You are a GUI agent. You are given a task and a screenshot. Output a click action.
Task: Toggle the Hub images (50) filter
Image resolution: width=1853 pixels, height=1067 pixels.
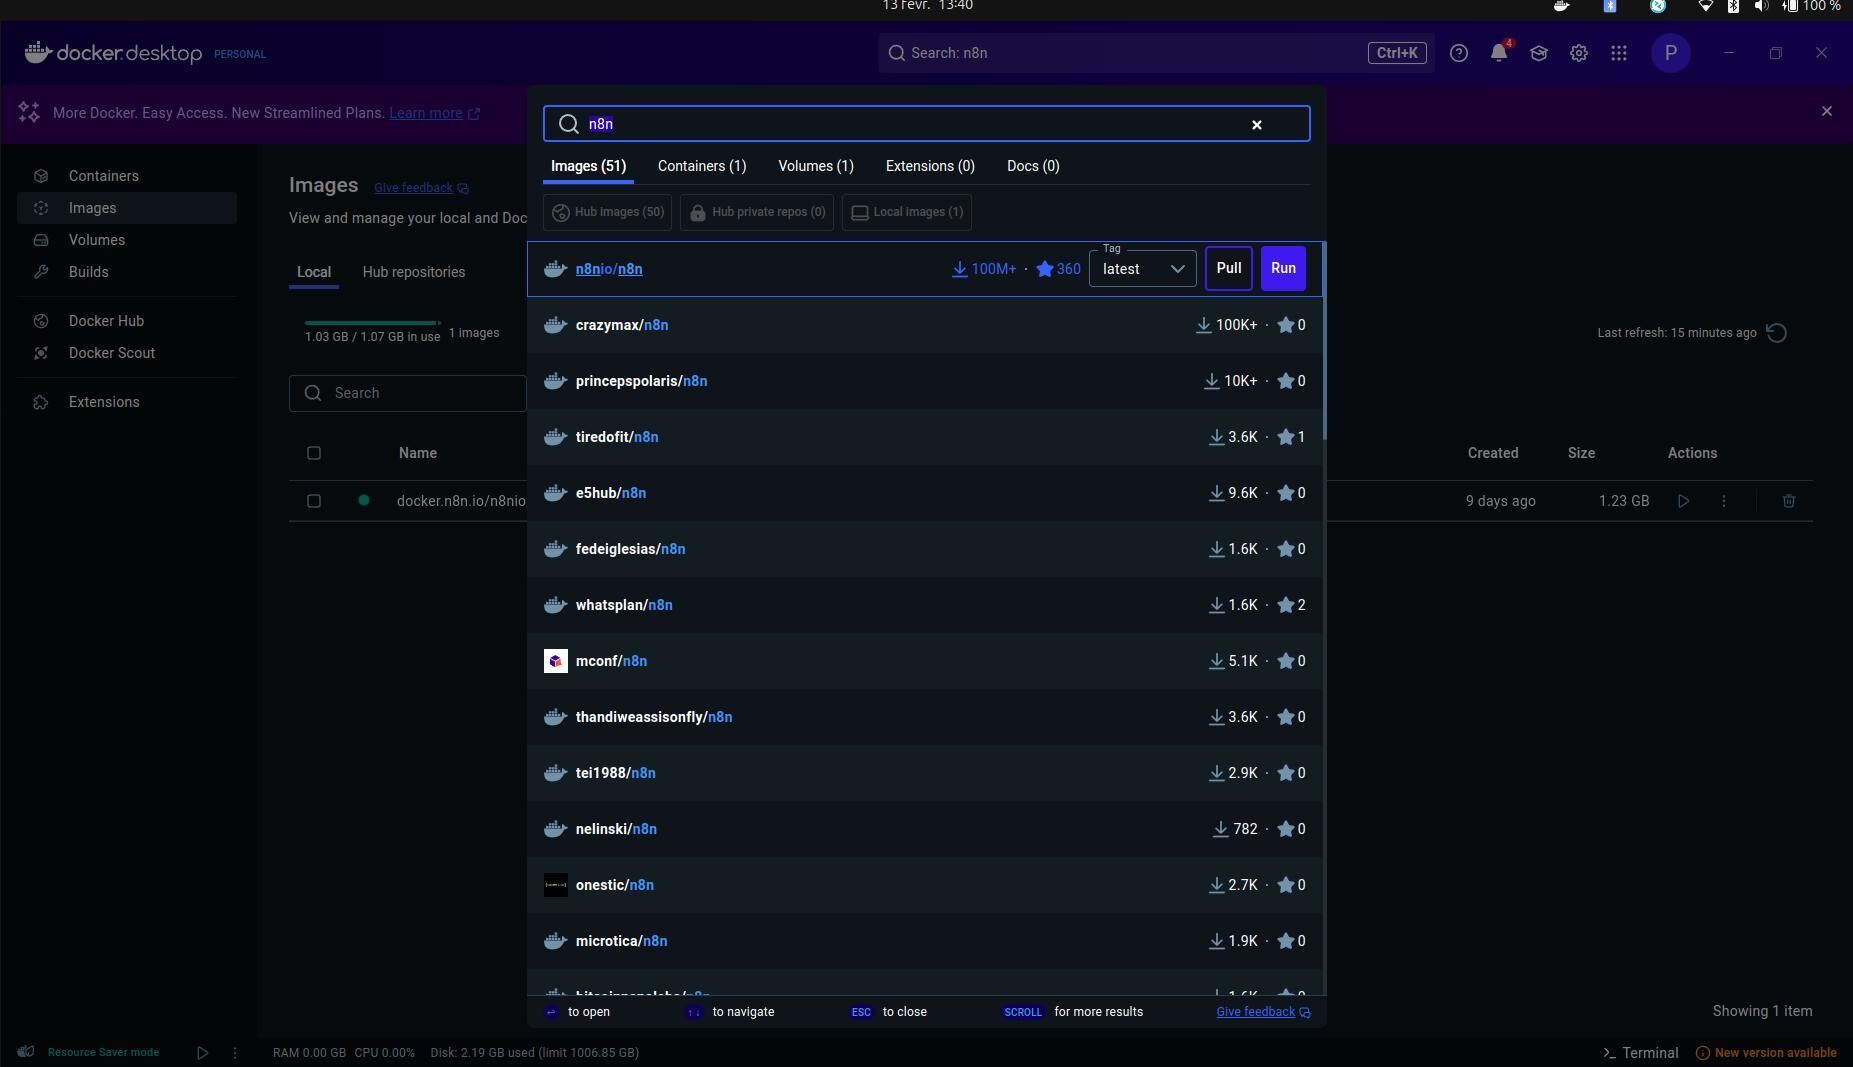pos(608,212)
